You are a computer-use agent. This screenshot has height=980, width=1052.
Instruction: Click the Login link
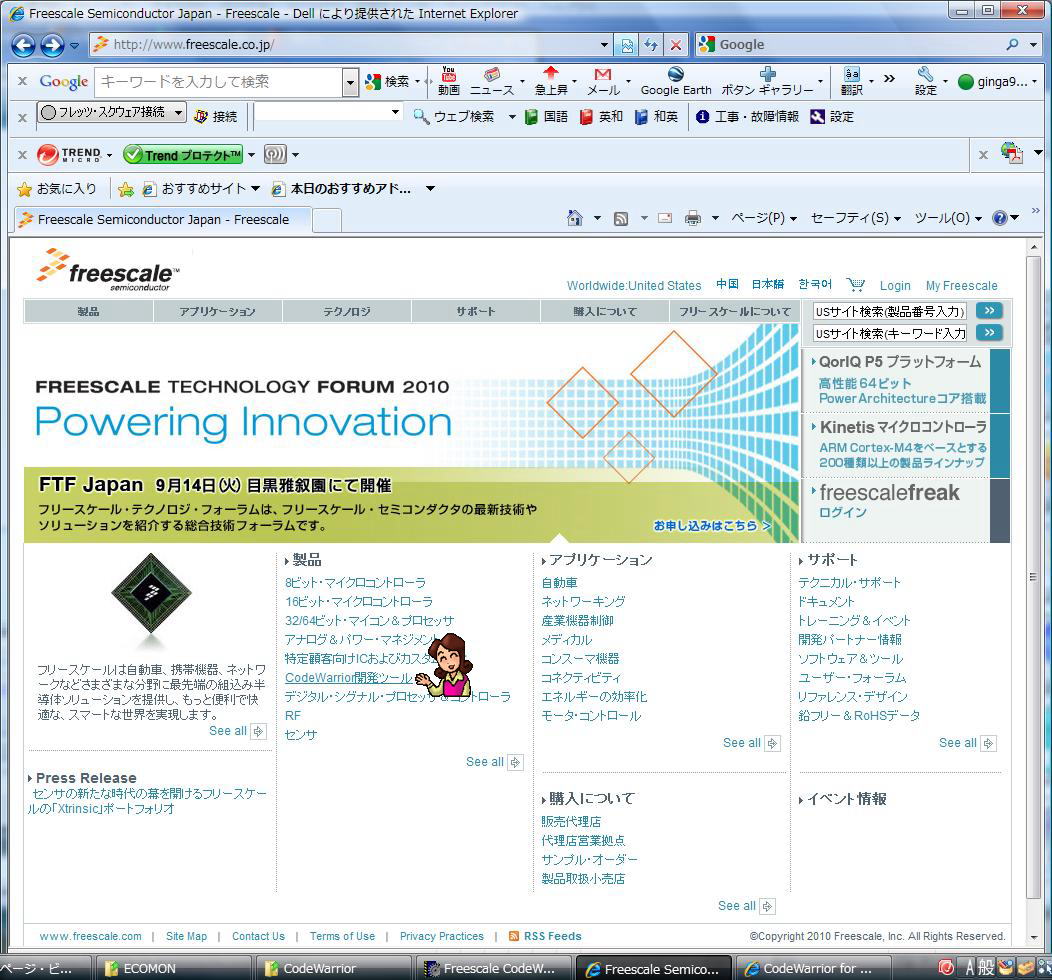(x=895, y=286)
